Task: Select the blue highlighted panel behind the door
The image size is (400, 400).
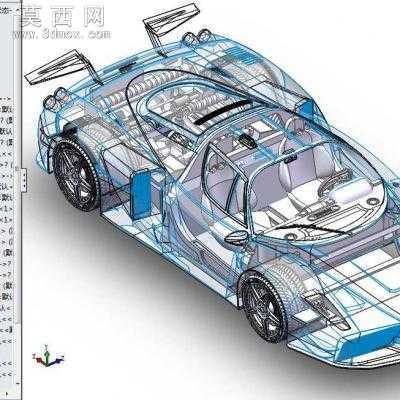Action: point(141,194)
